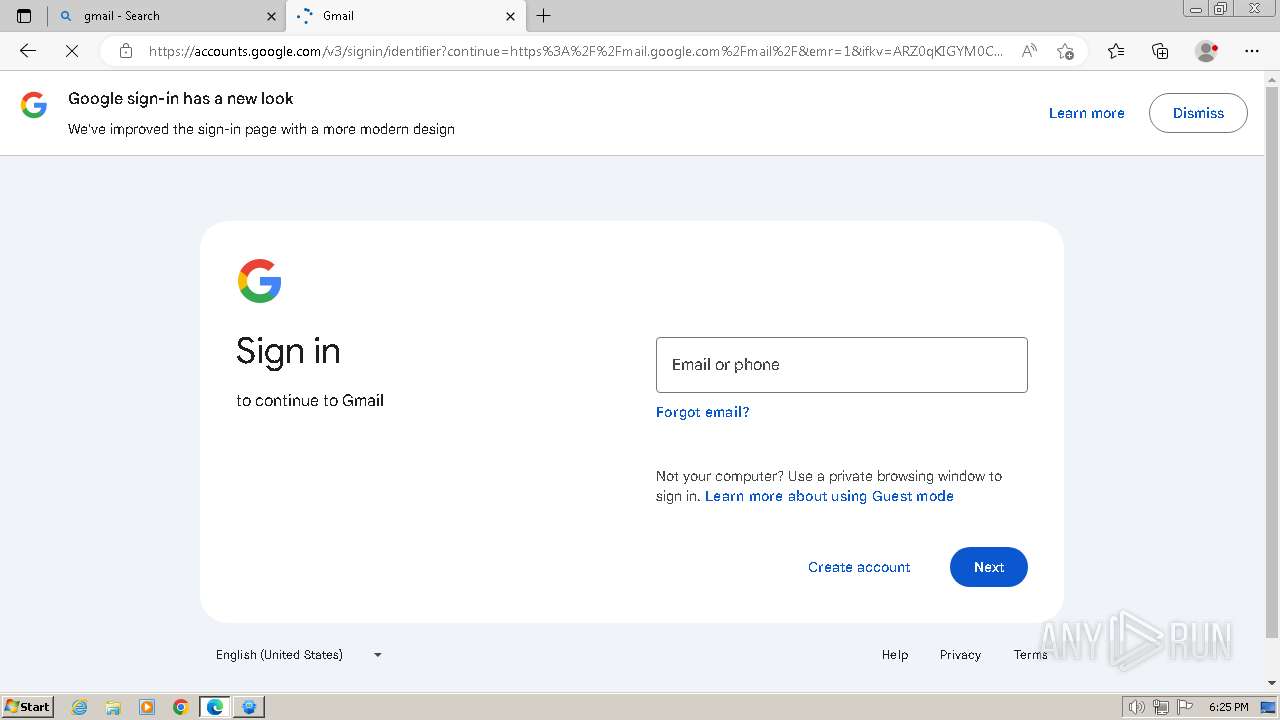Image resolution: width=1280 pixels, height=720 pixels.
Task: Close the gmail - Search tab
Action: point(271,16)
